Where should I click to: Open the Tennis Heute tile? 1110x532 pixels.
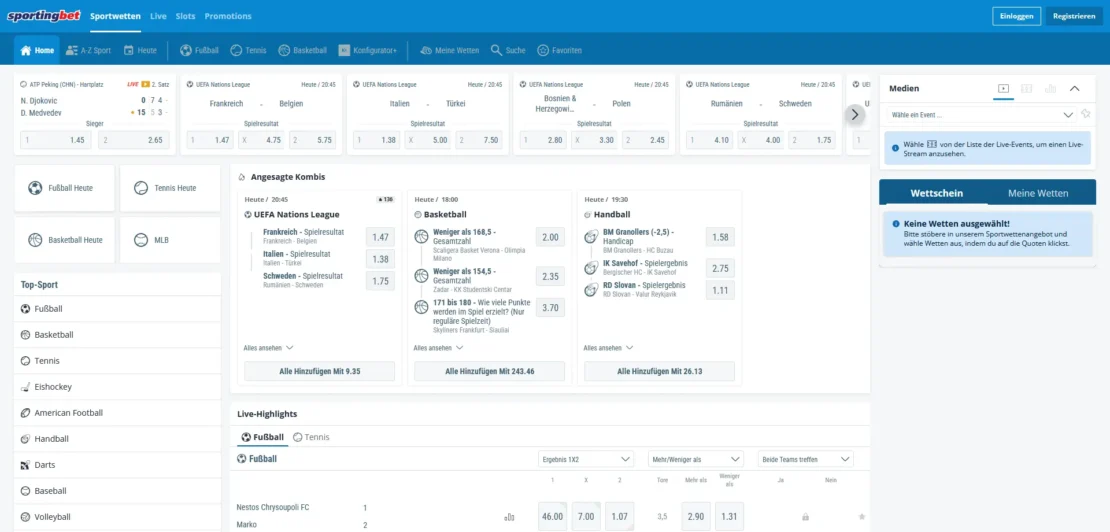tap(170, 188)
